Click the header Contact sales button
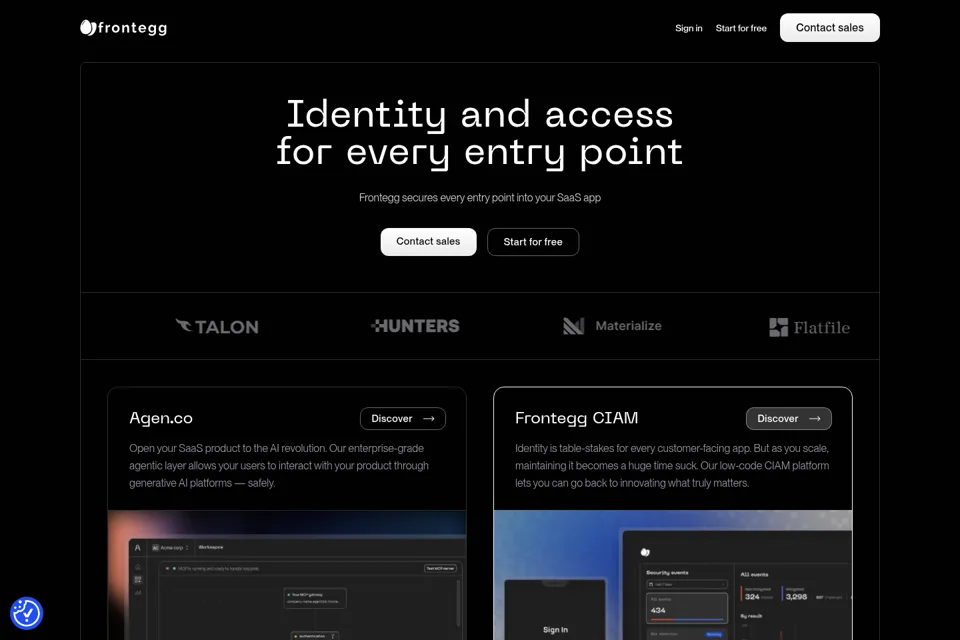The height and width of the screenshot is (640, 960). pyautogui.click(x=830, y=28)
